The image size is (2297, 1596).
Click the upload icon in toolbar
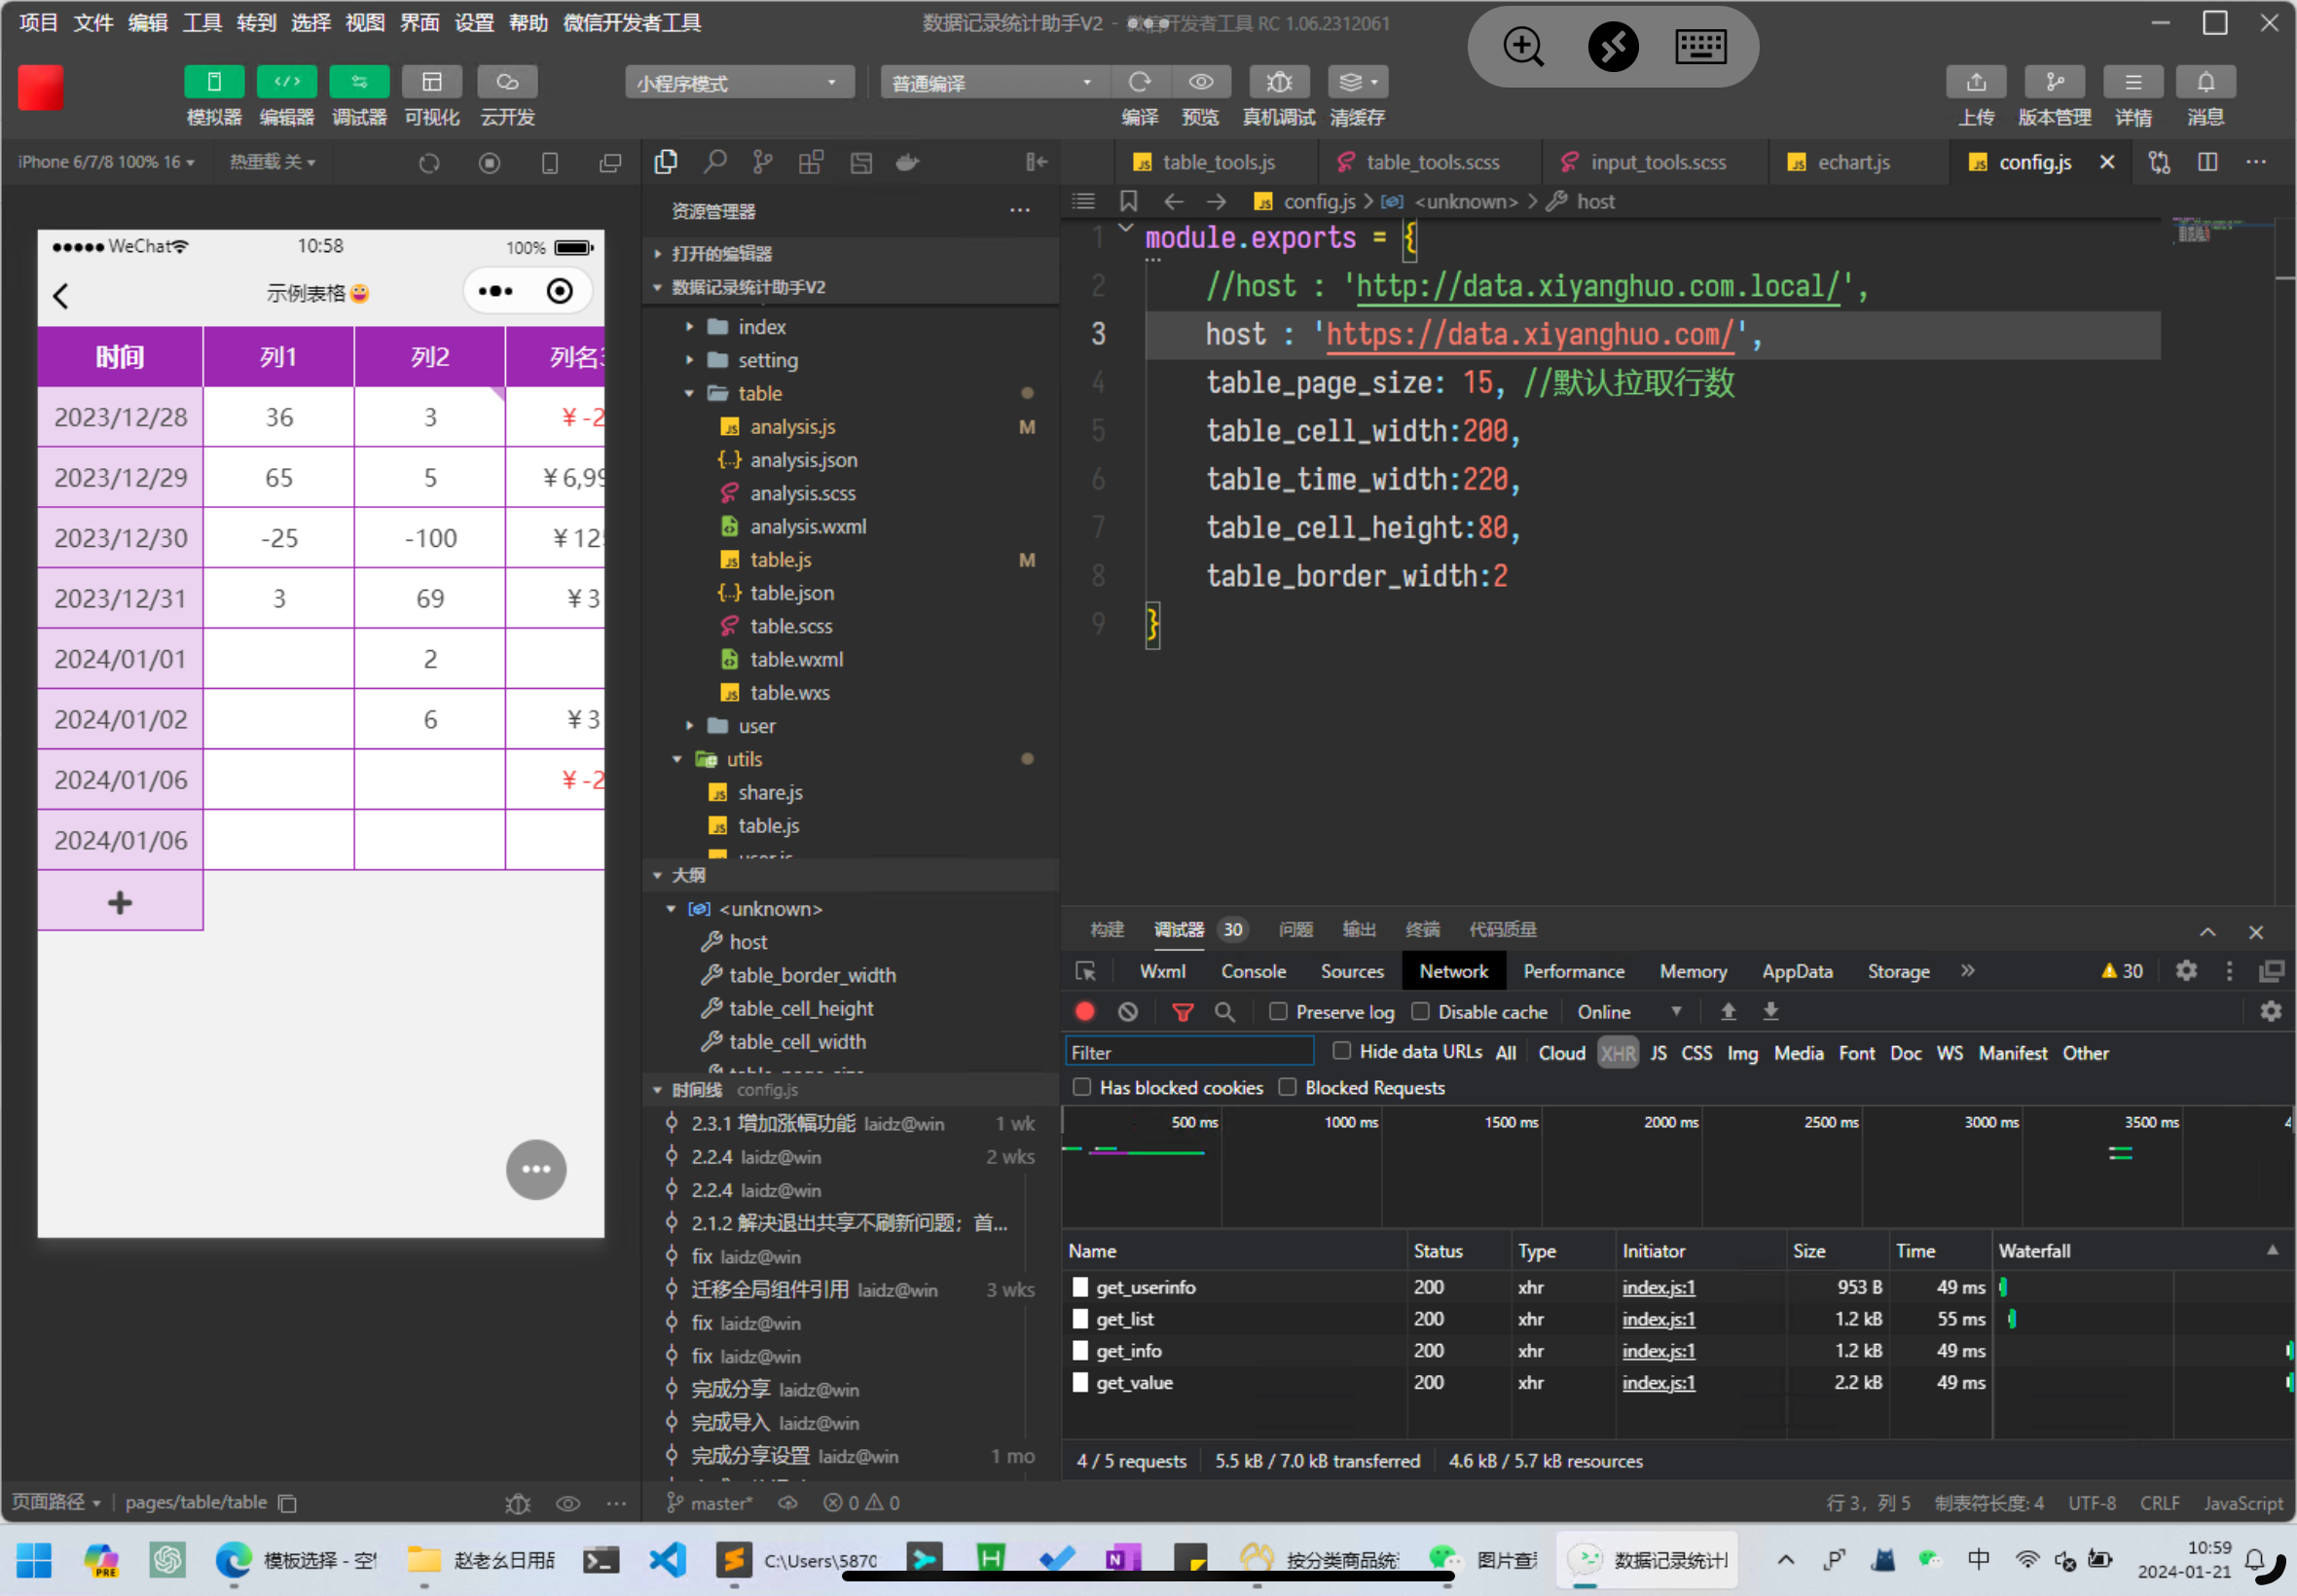(1975, 83)
